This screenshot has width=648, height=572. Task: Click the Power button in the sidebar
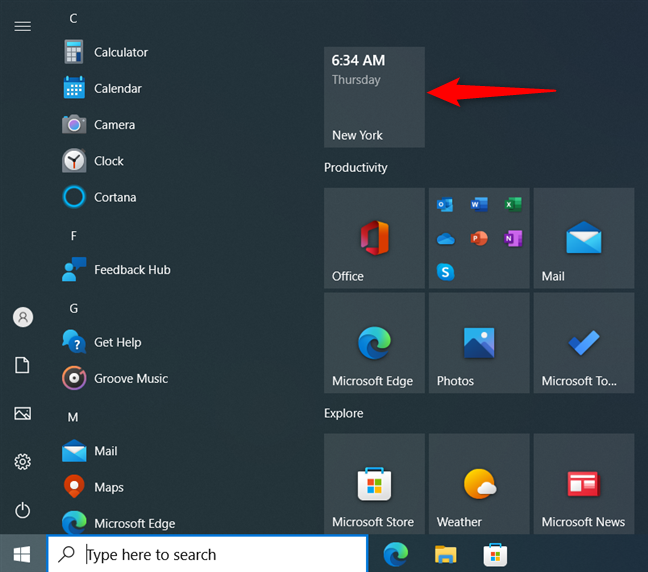pos(23,510)
